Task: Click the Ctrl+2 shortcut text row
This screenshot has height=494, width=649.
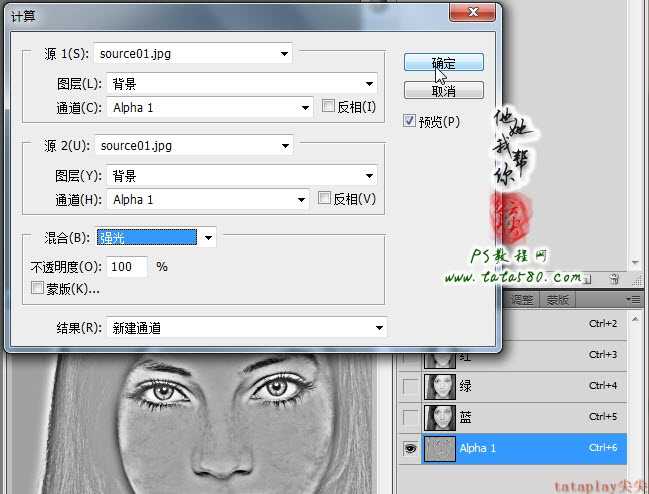Action: pos(603,324)
